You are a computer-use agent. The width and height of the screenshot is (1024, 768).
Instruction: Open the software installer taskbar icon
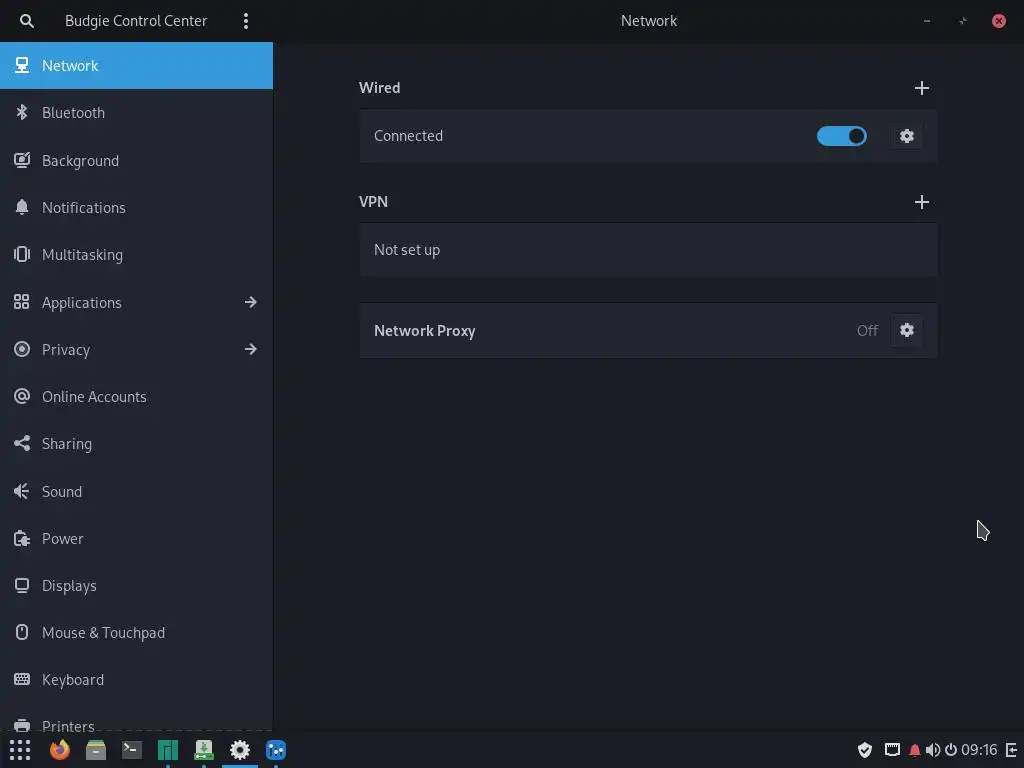tap(204, 750)
